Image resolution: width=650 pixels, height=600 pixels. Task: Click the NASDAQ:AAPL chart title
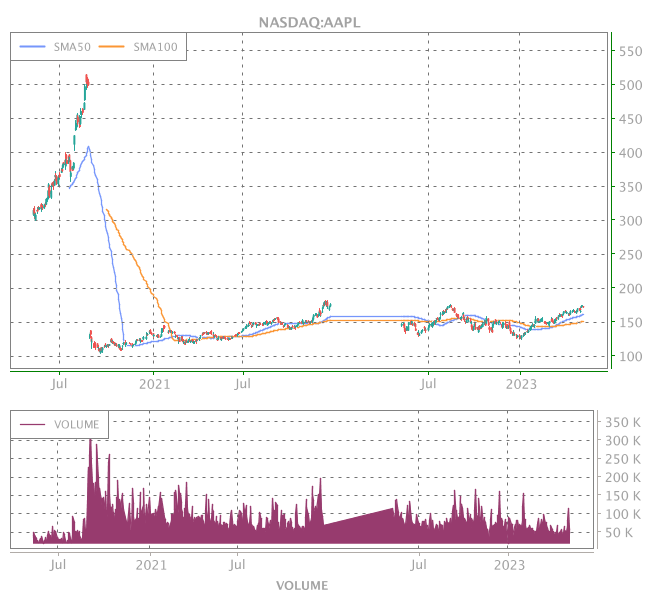(309, 22)
